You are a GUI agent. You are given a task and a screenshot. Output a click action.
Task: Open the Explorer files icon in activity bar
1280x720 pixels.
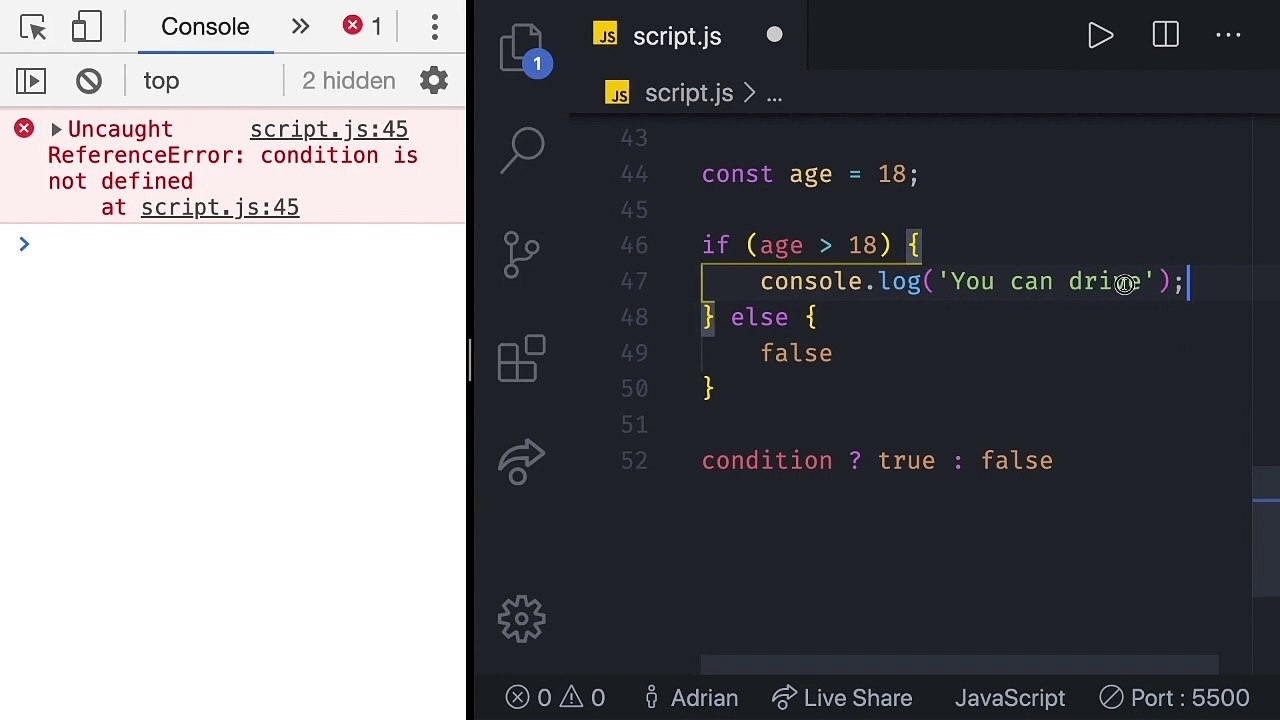pyautogui.click(x=522, y=48)
